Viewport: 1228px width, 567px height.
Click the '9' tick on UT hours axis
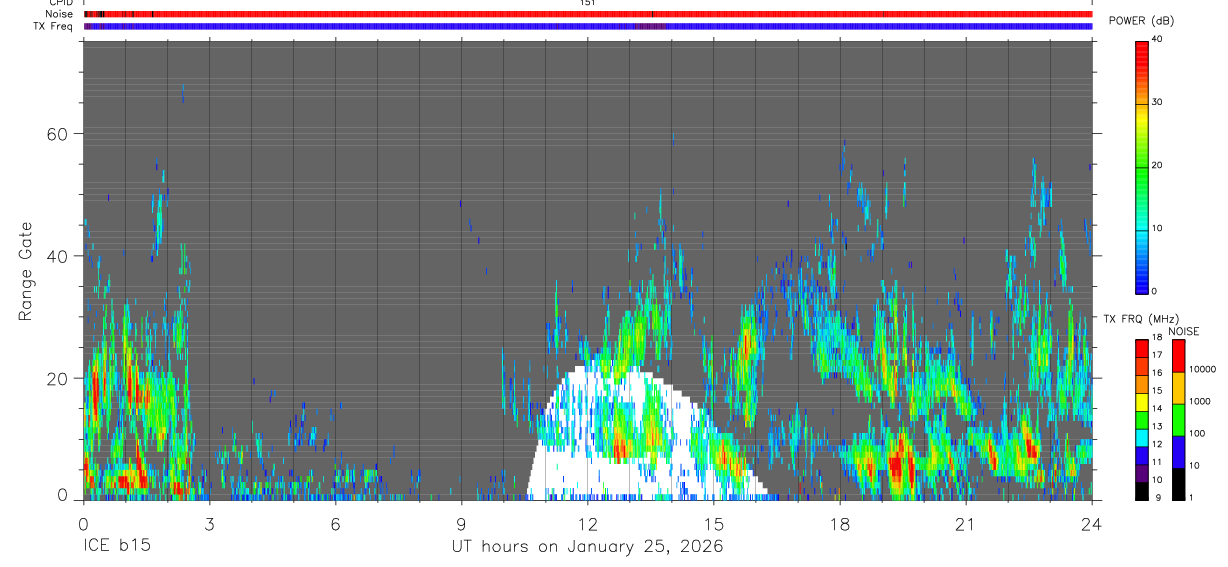point(461,523)
